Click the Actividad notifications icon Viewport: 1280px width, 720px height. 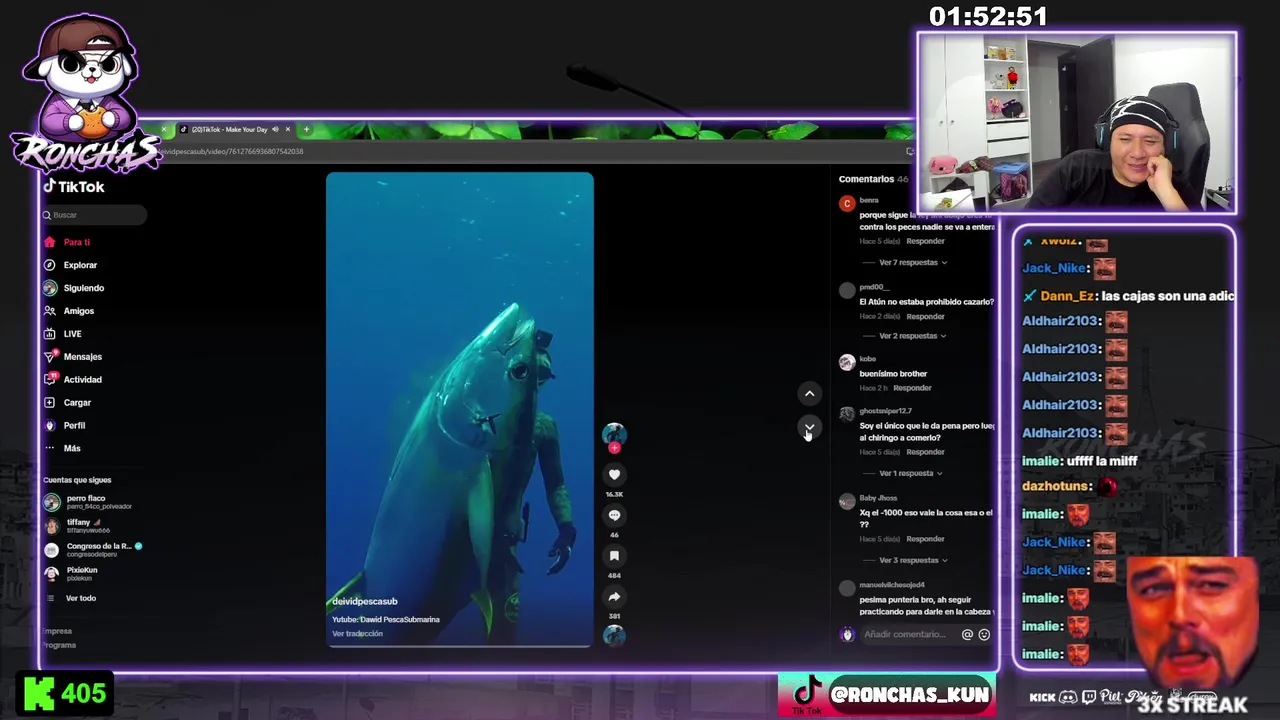click(x=49, y=379)
